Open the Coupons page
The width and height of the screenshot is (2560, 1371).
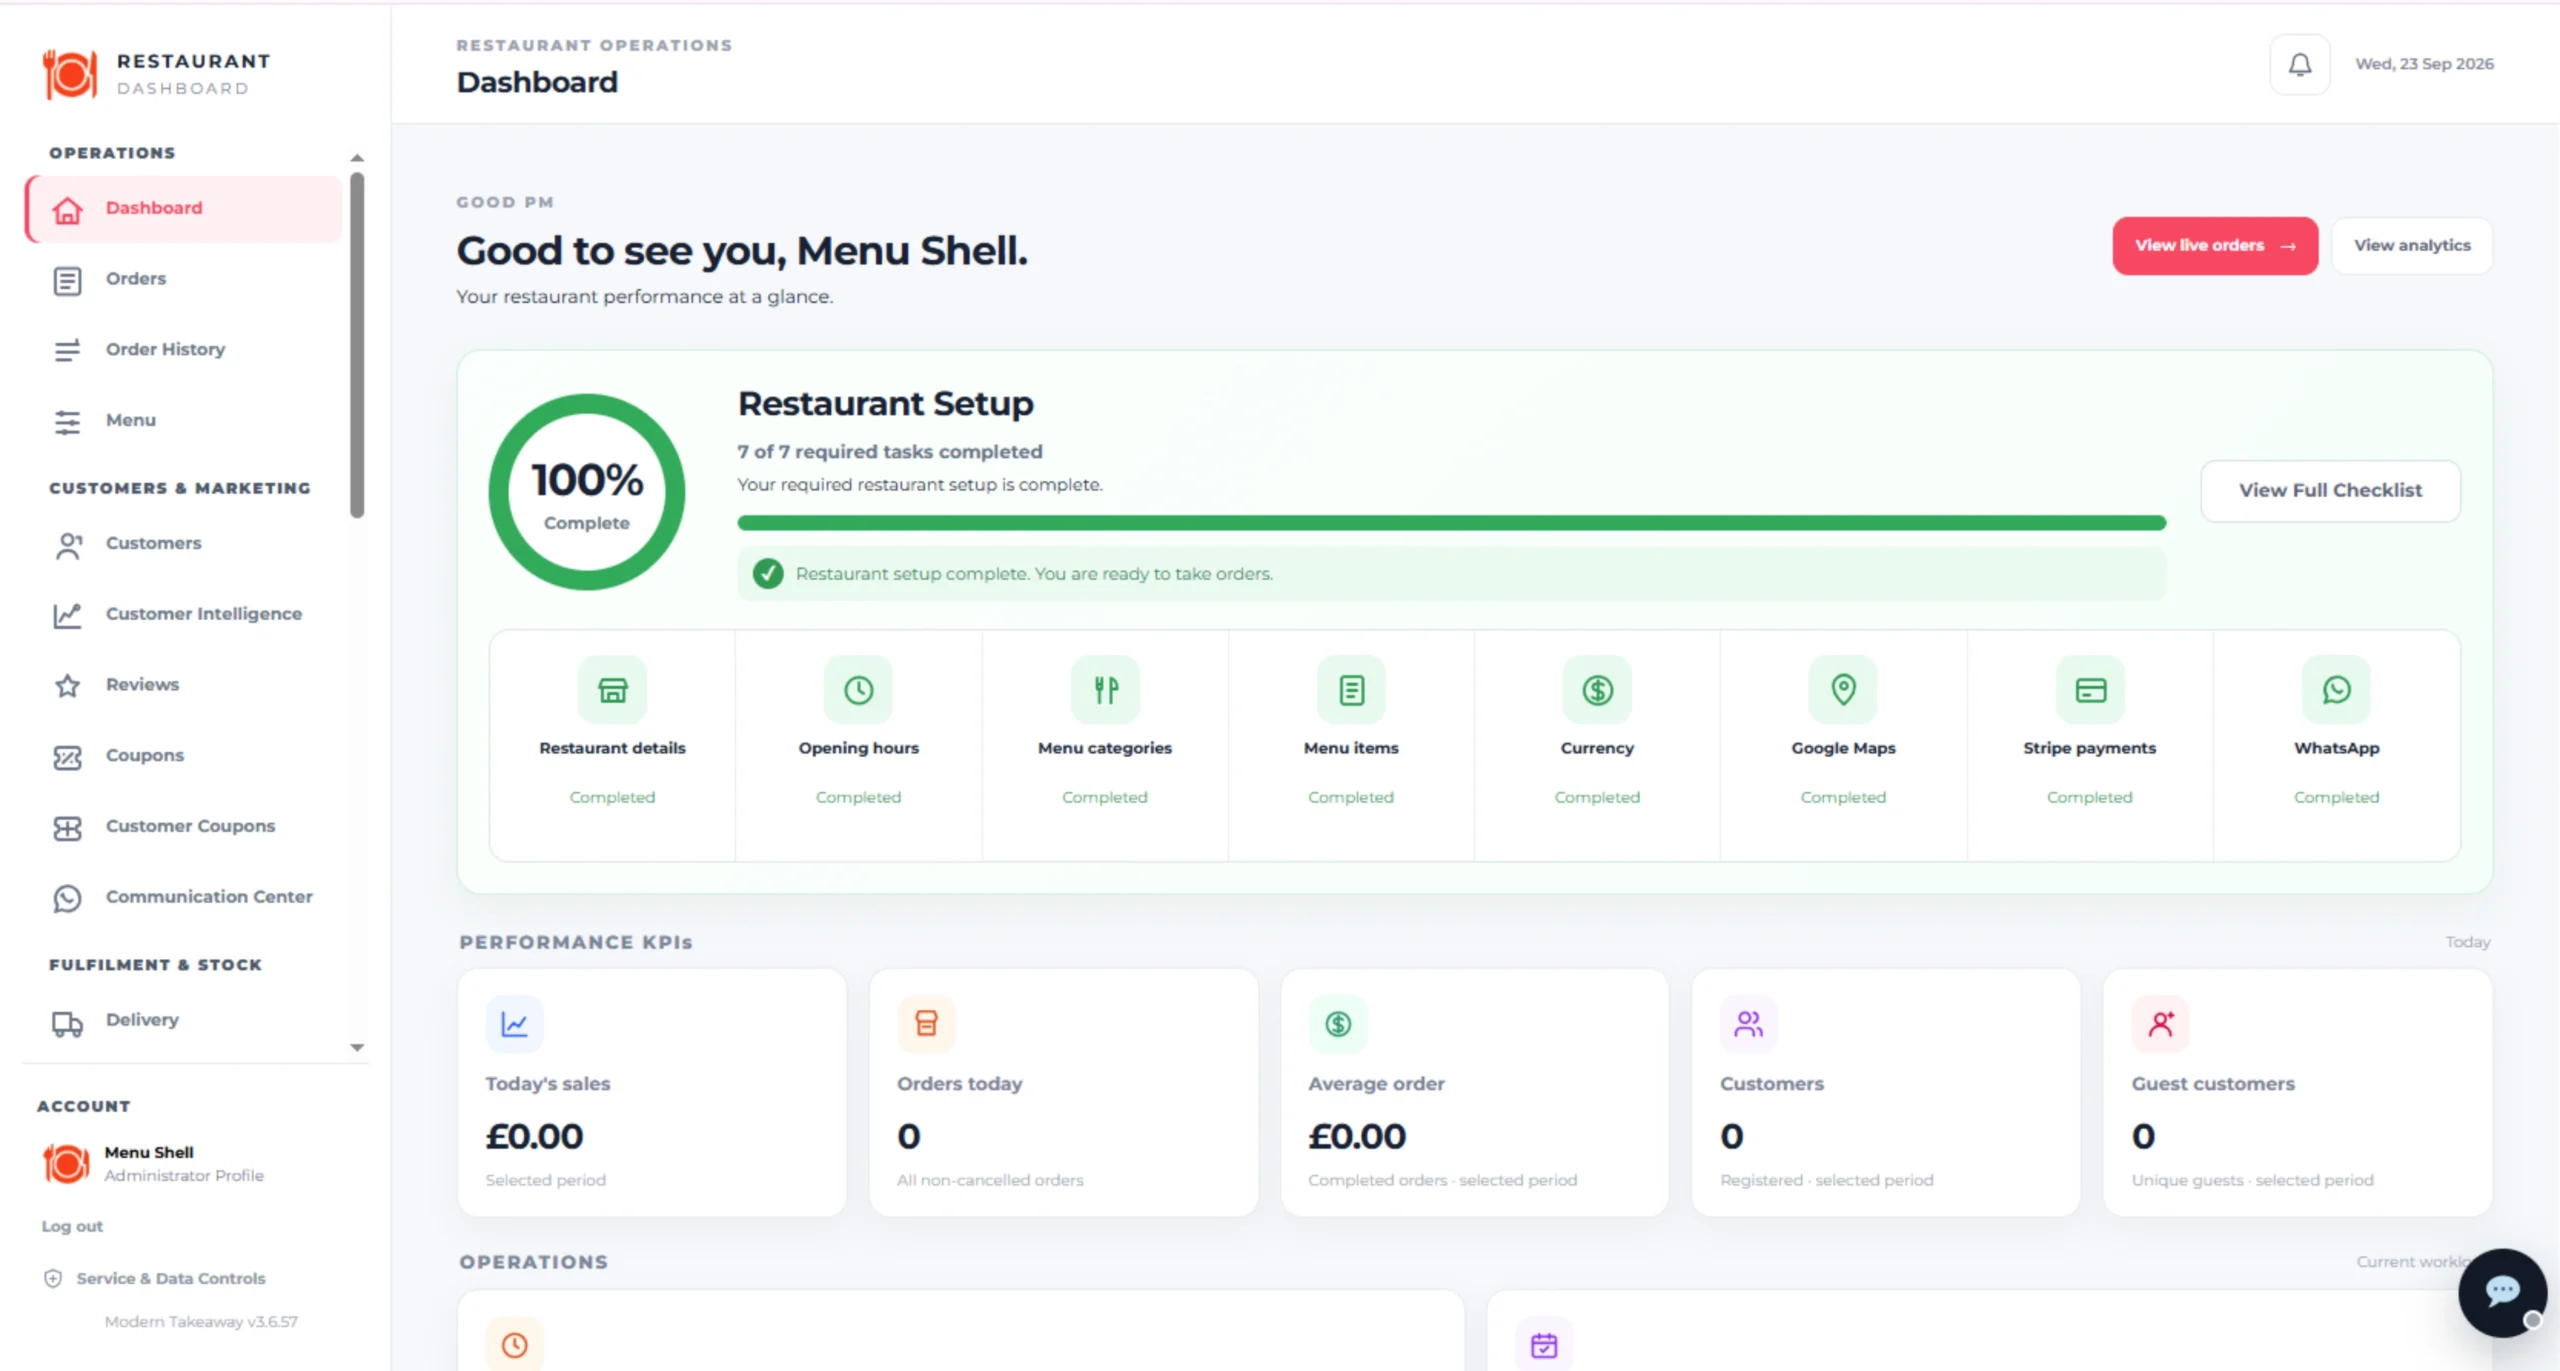pos(184,756)
